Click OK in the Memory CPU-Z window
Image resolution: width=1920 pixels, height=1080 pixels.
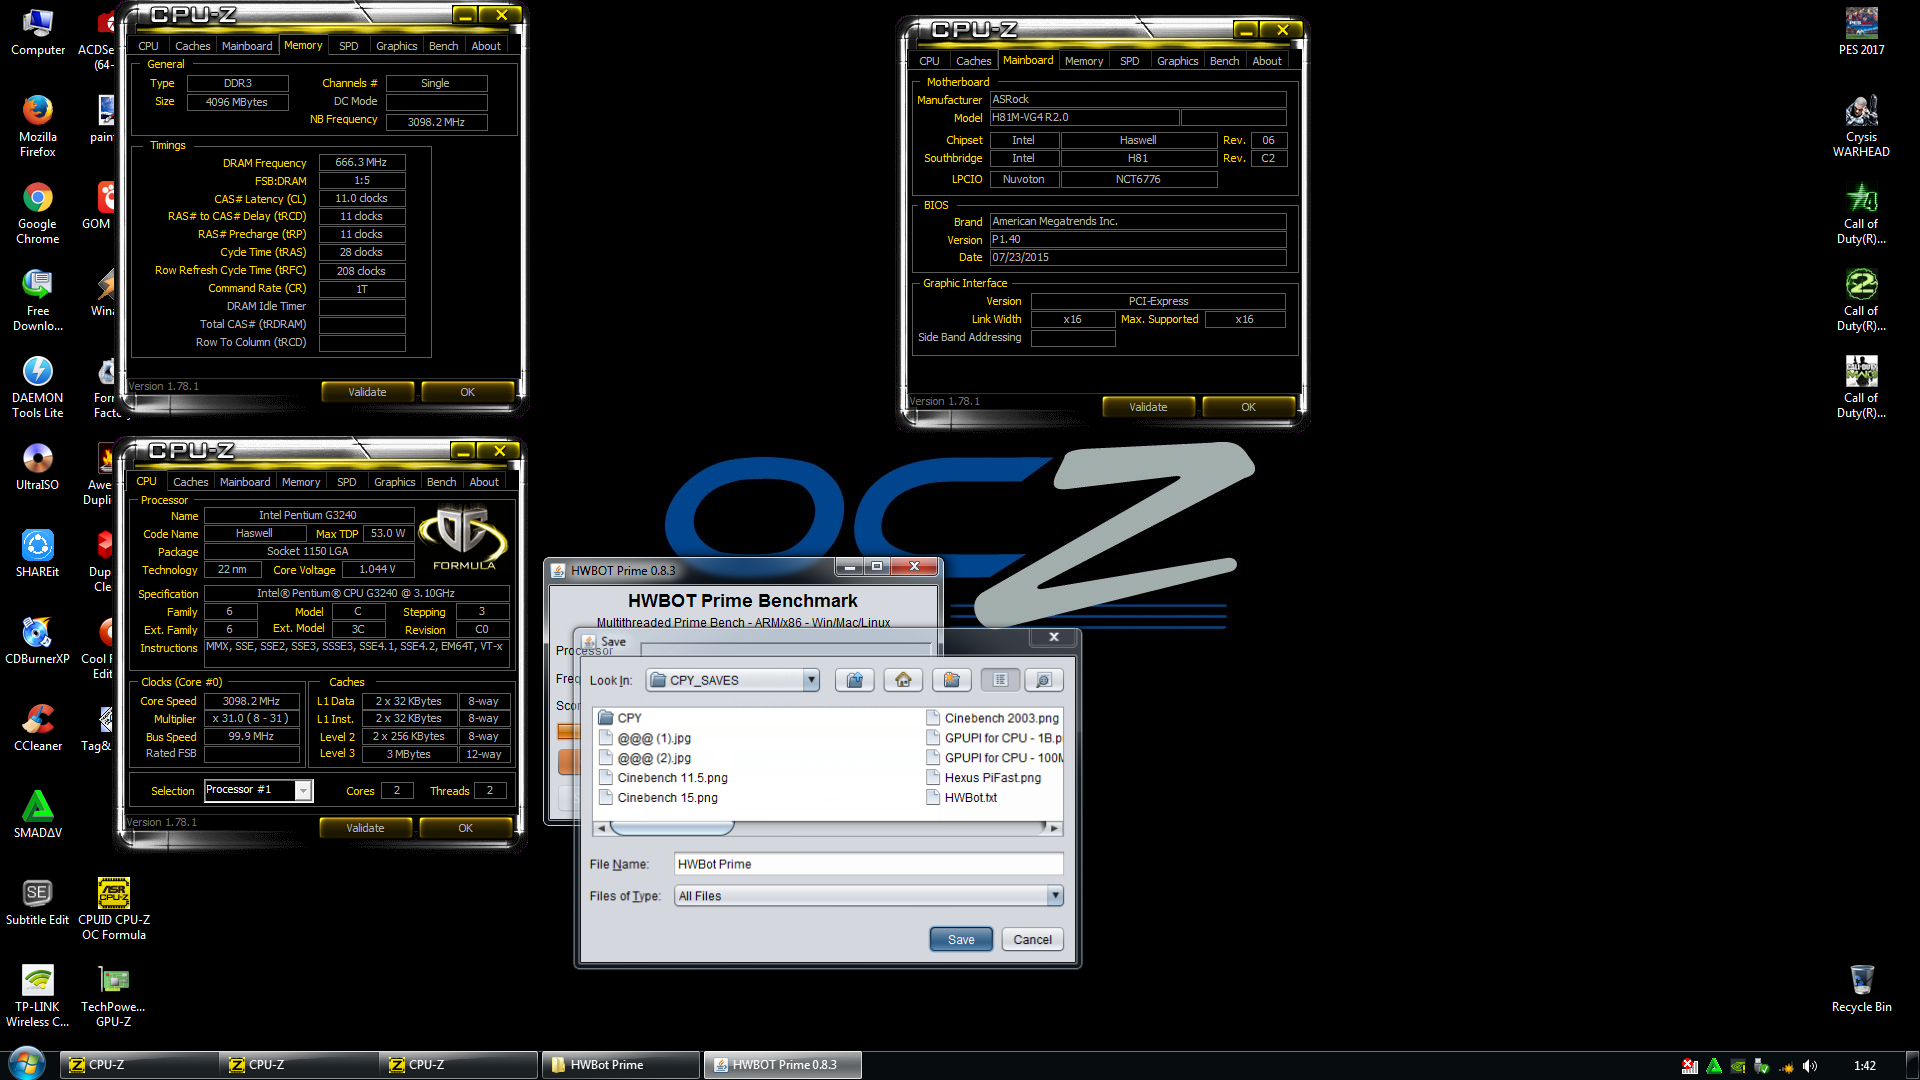(x=467, y=392)
